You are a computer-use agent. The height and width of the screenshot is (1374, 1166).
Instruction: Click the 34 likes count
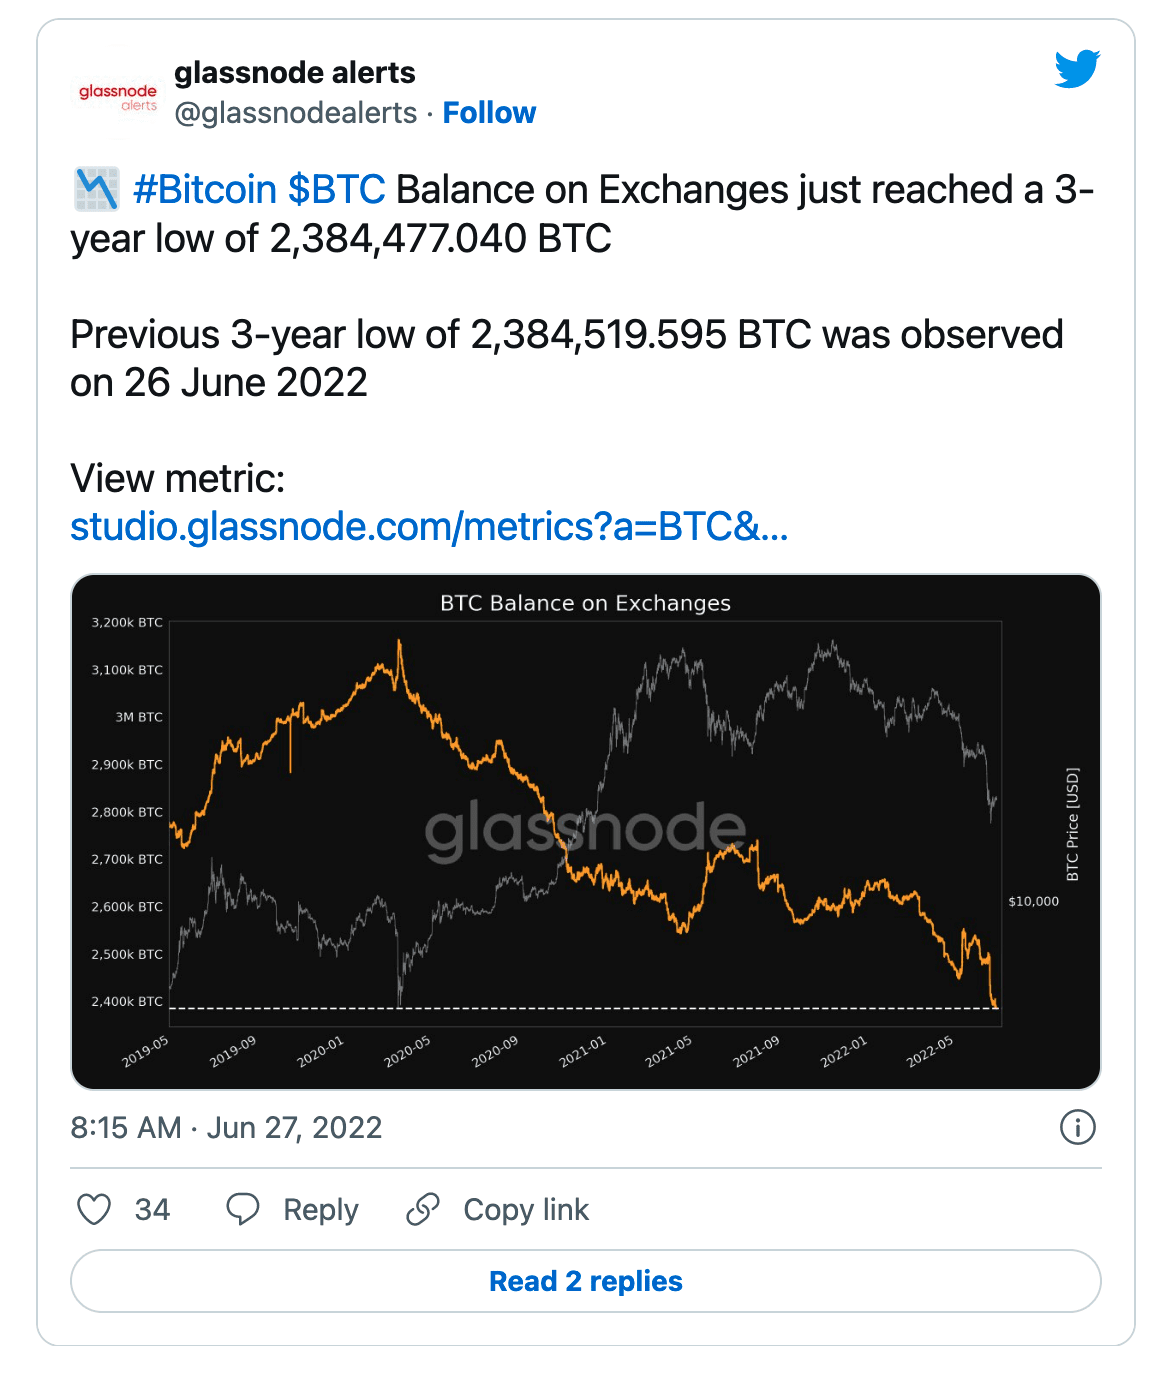152,1210
